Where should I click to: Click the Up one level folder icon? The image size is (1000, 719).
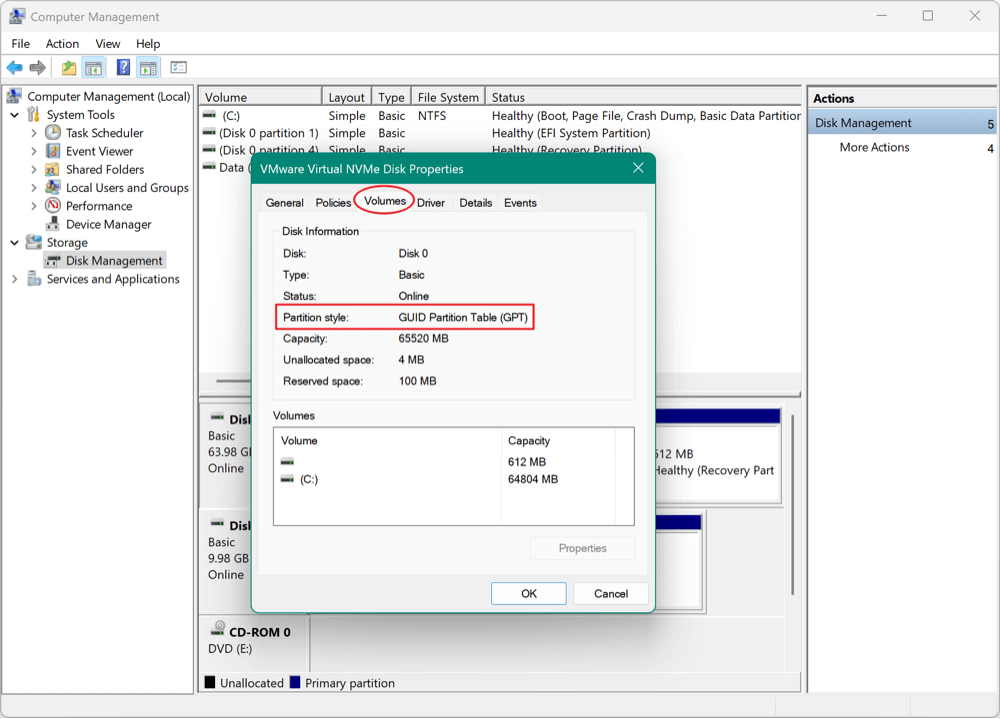(x=68, y=68)
